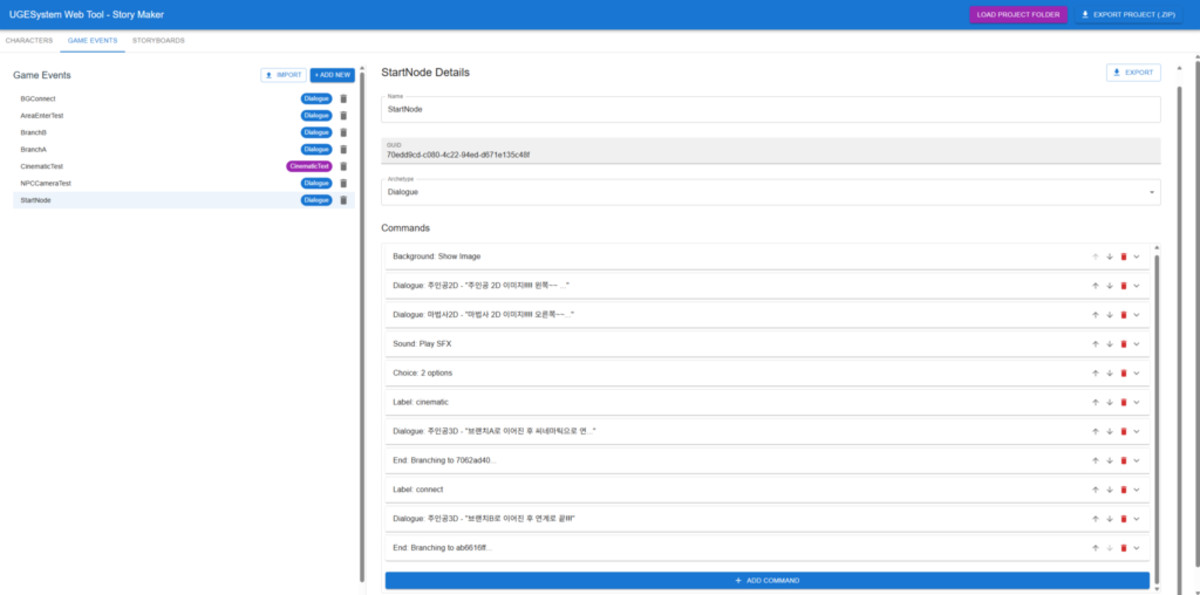This screenshot has height=595, width=1200.
Task: Switch to the CHARACTERS tab
Action: point(27,41)
